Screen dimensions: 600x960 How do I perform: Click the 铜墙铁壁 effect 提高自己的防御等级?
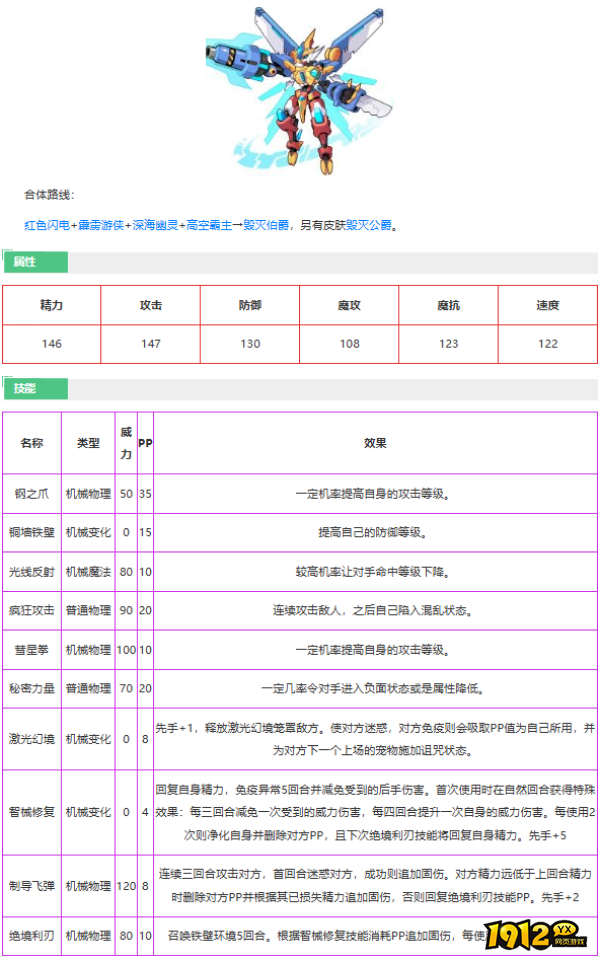[375, 533]
